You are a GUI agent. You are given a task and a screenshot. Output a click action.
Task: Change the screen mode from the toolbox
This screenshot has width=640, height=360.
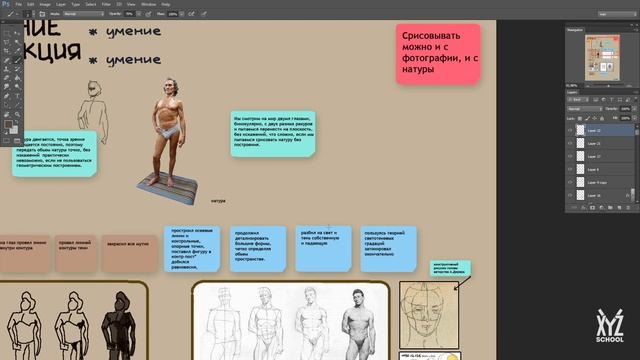pos(17,140)
